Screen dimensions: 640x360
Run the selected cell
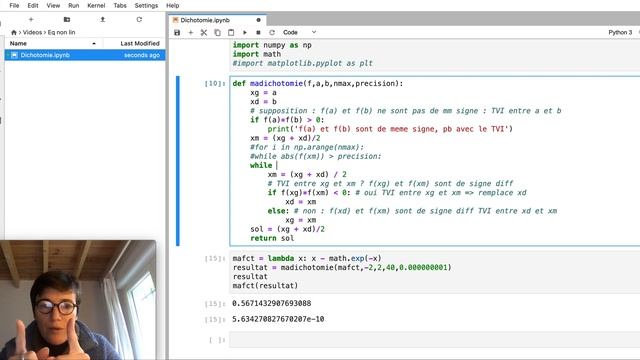click(x=245, y=32)
